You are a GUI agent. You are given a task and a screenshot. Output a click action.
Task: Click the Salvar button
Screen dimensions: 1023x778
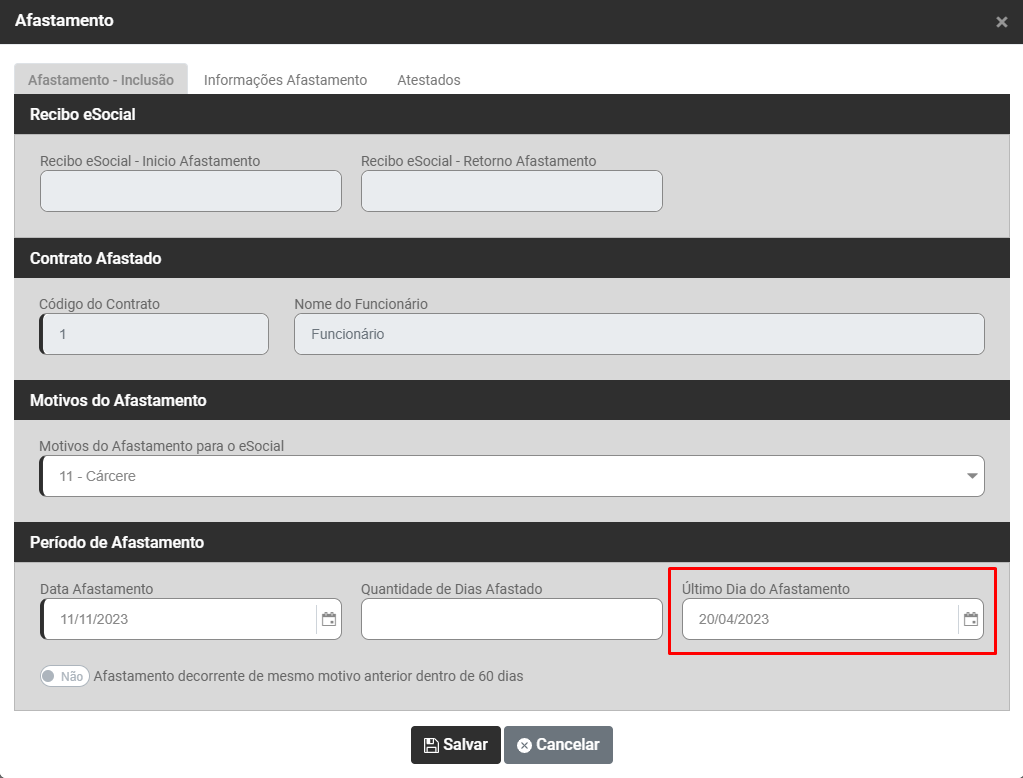point(455,745)
